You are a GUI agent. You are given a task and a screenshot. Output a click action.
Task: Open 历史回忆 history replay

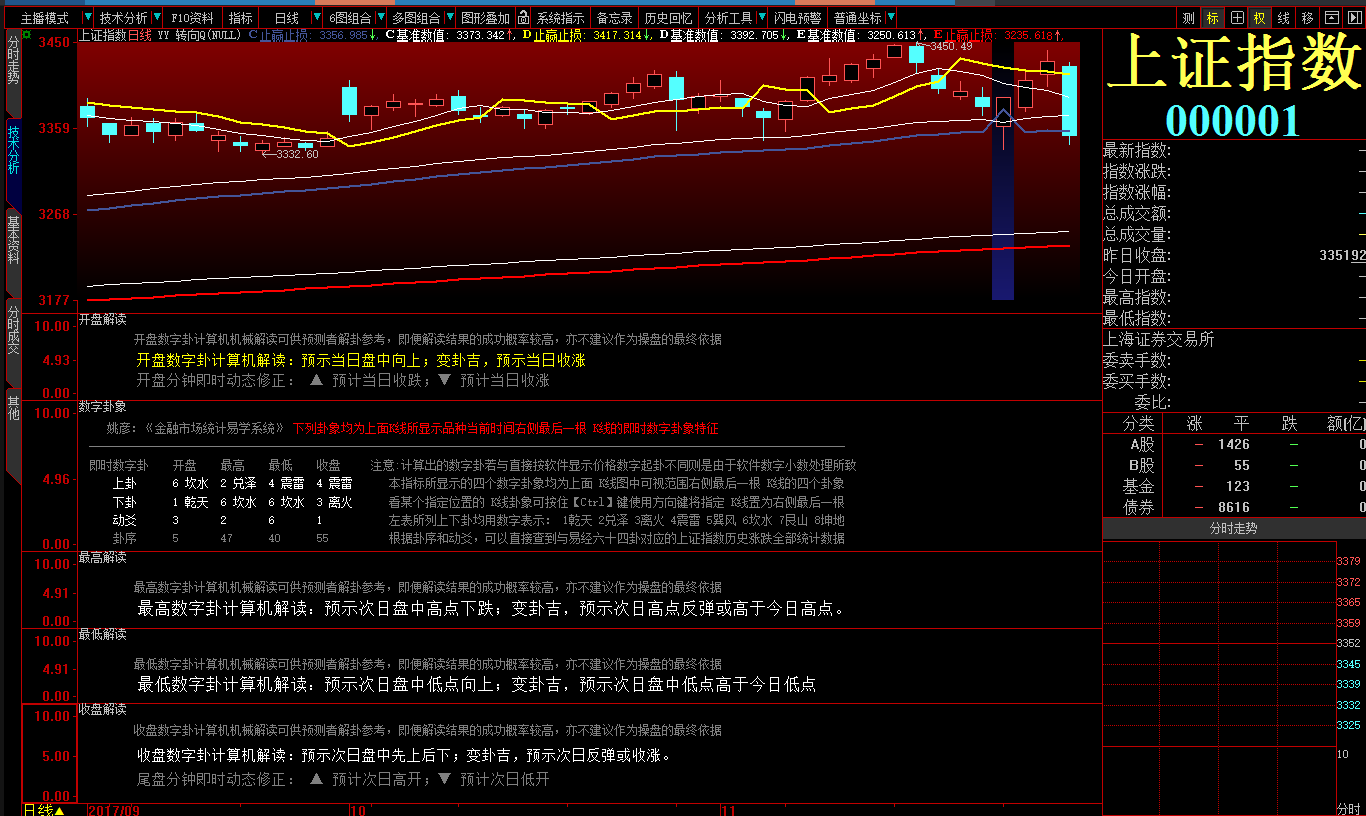click(x=668, y=18)
